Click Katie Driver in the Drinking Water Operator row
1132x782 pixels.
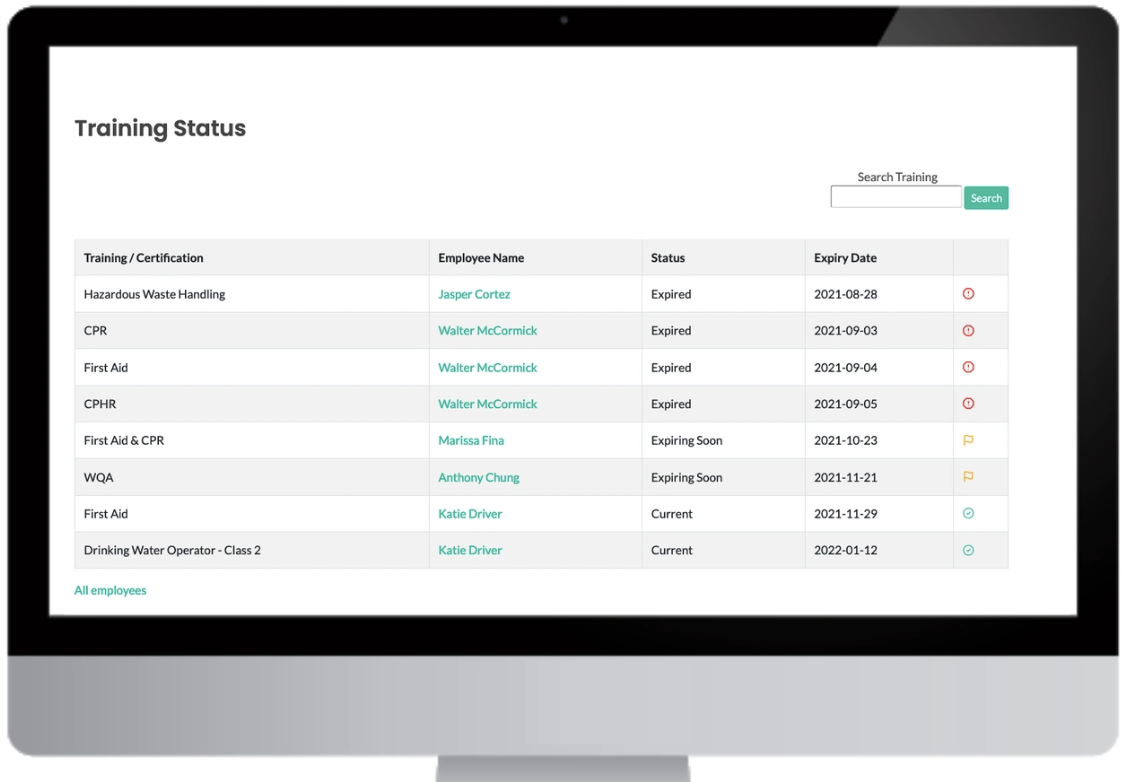[469, 550]
